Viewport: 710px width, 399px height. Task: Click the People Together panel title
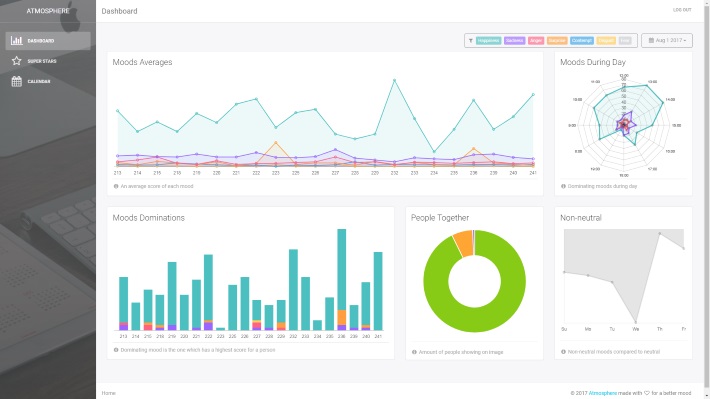(440, 218)
